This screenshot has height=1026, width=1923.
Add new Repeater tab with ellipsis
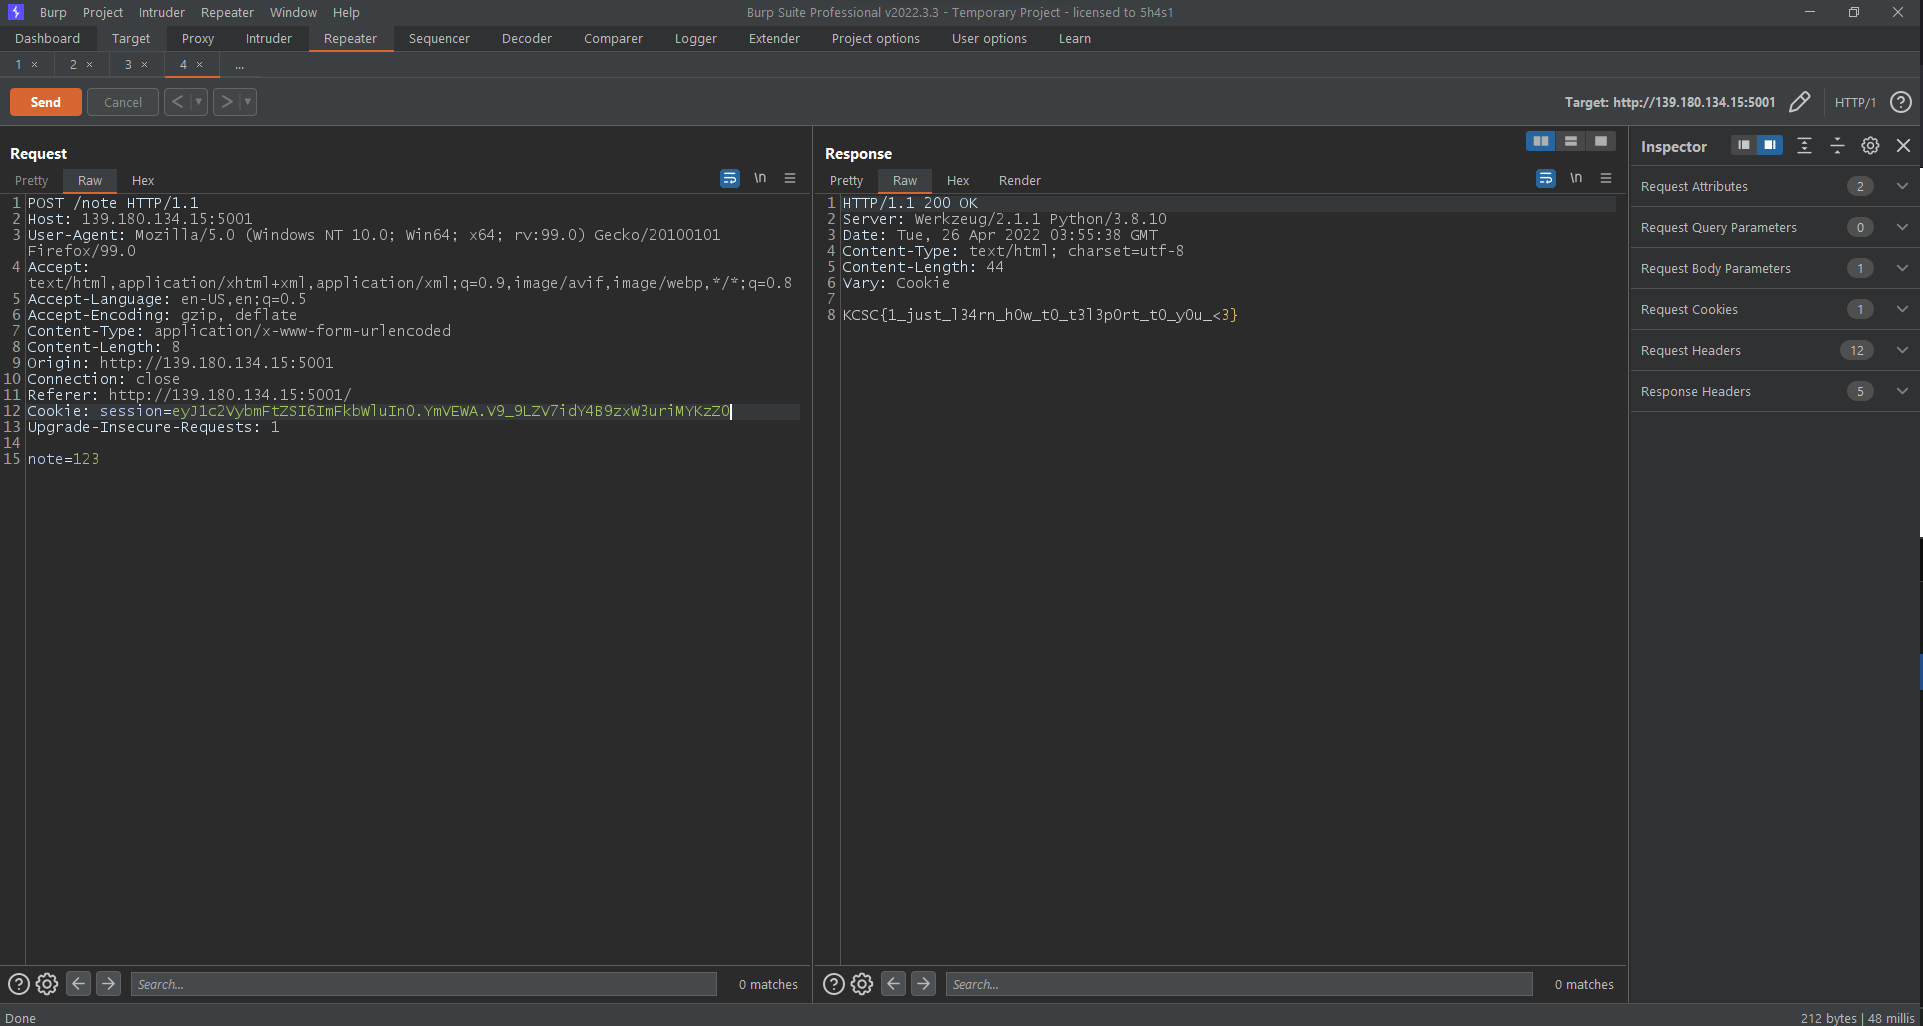coord(240,65)
